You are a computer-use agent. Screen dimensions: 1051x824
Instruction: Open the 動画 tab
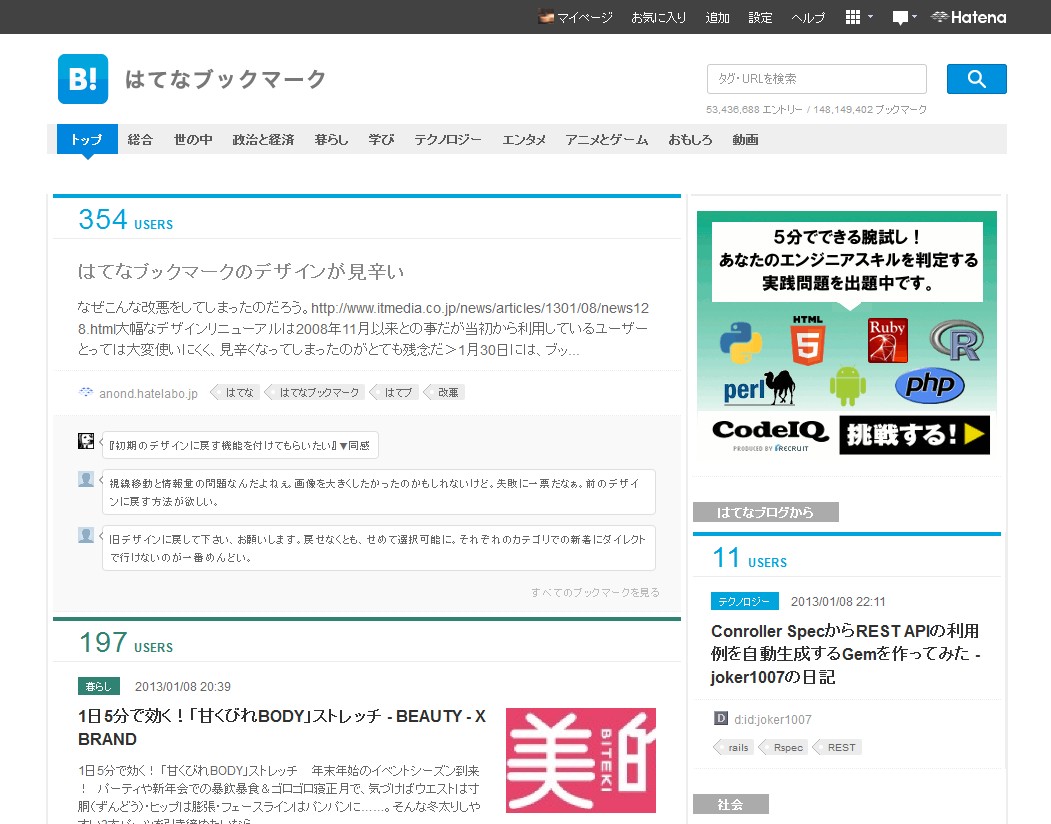tap(745, 139)
